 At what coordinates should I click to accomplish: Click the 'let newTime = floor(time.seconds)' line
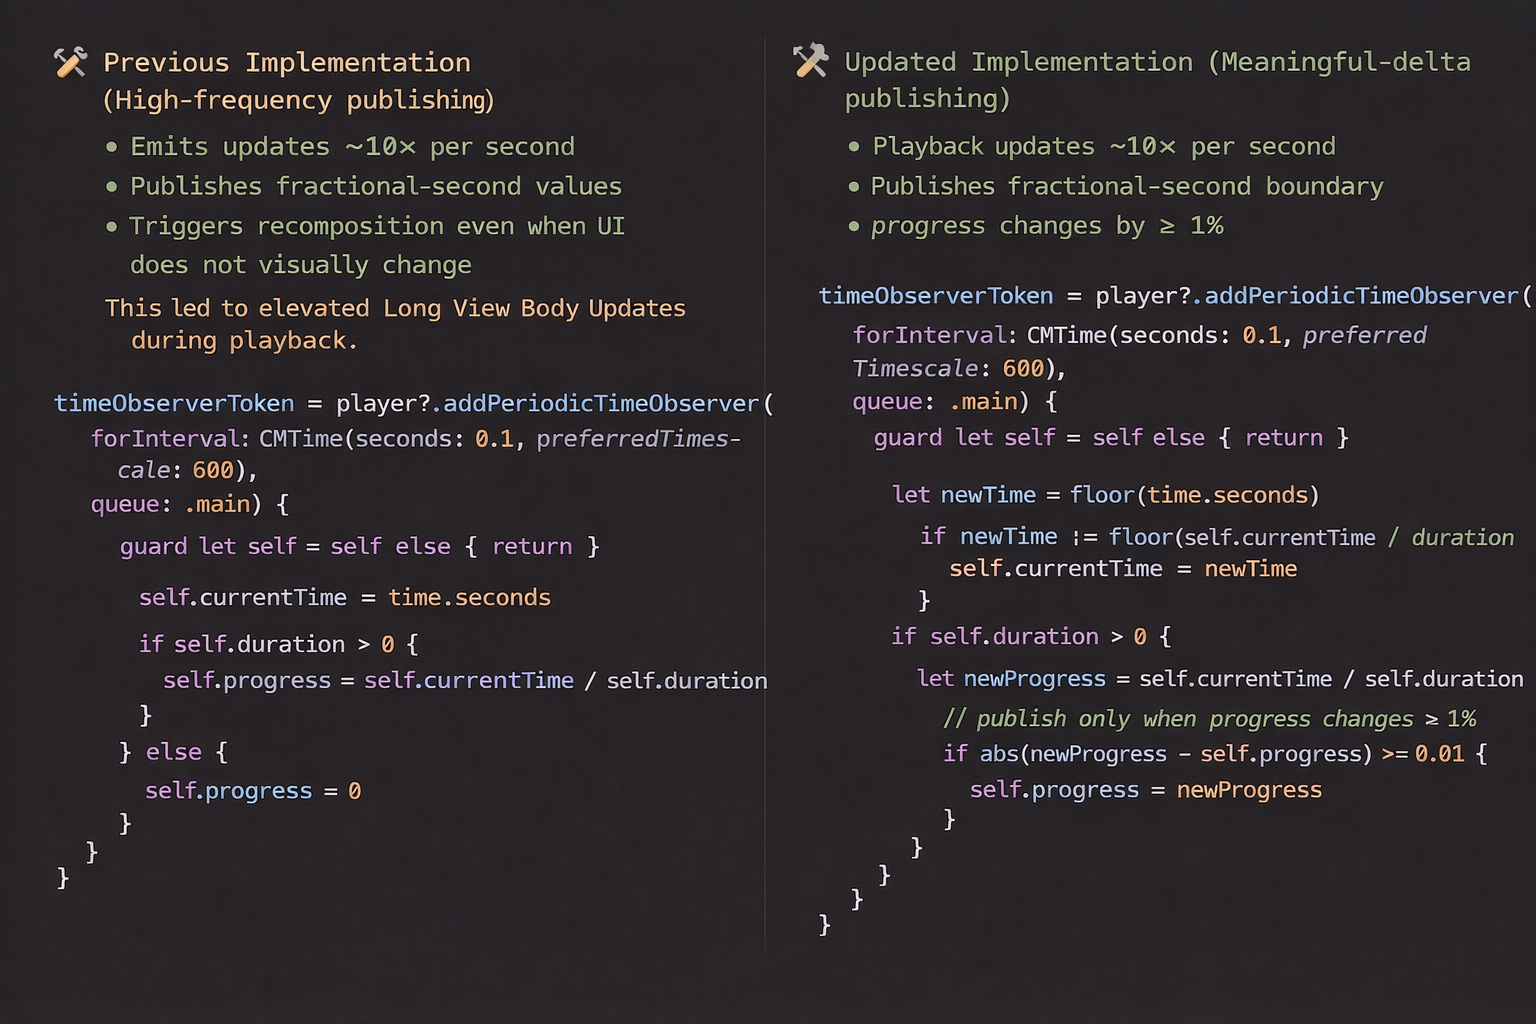[1105, 495]
